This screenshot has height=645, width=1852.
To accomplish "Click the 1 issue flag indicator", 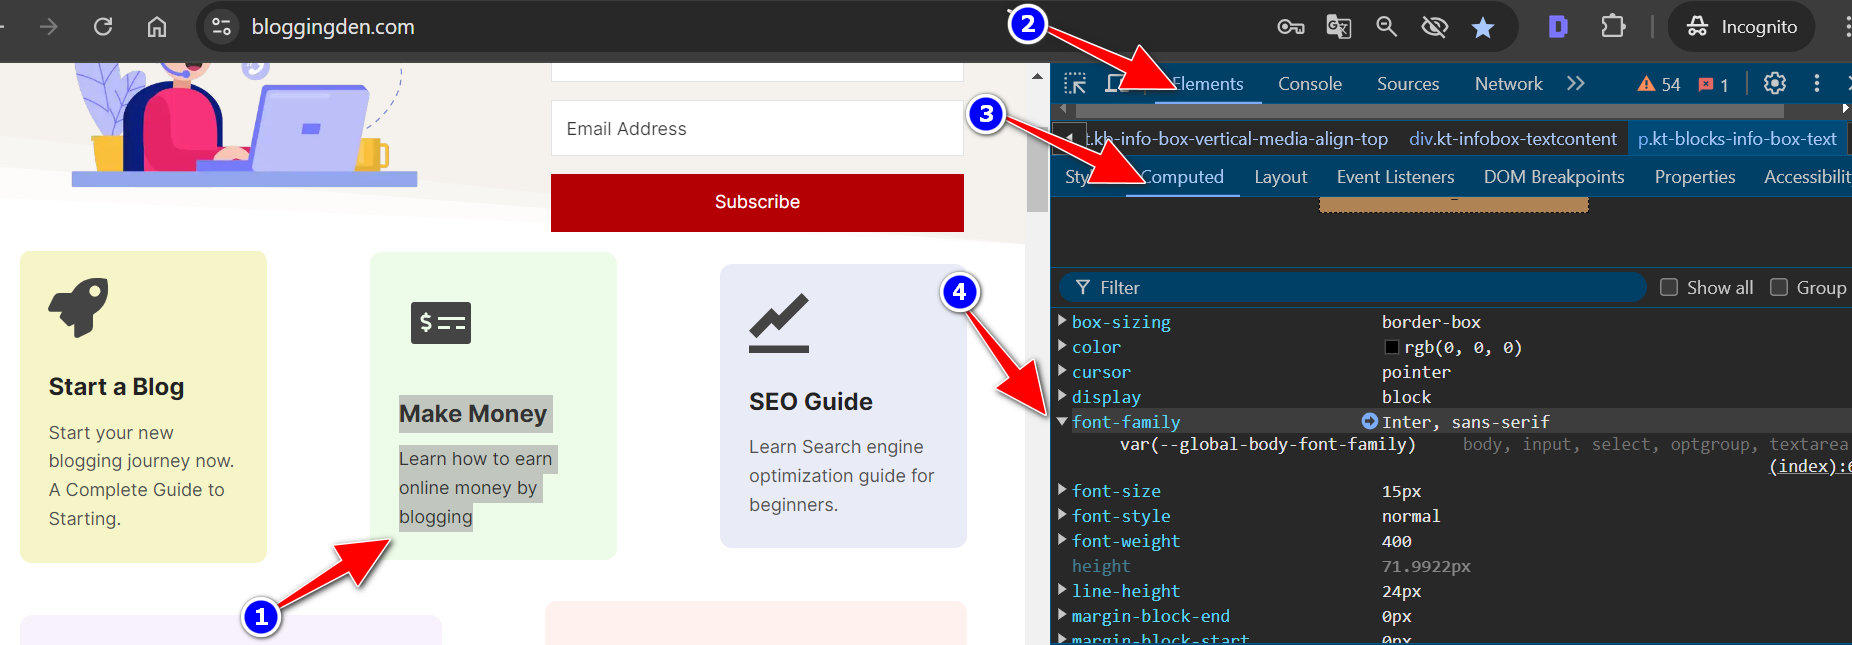I will pos(1714,85).
